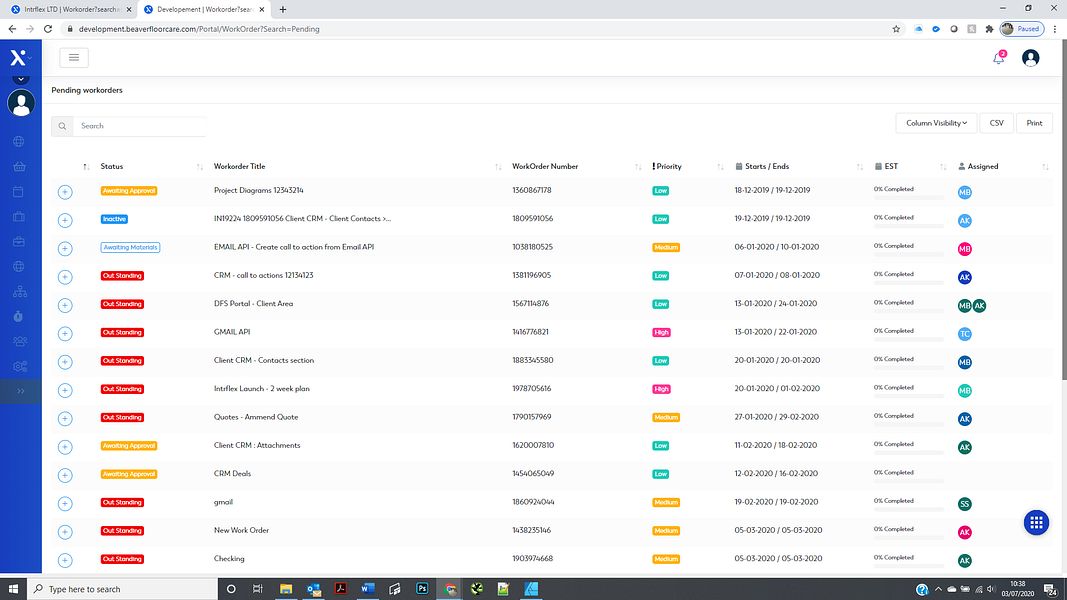Click the TC avatar on GMAIL API row
This screenshot has height=600, width=1067.
(x=964, y=334)
